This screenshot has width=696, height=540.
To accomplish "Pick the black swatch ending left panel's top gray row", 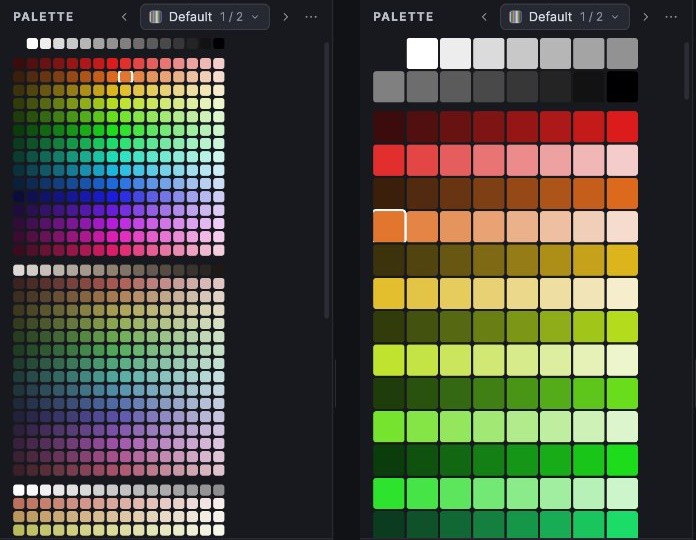I will [219, 43].
